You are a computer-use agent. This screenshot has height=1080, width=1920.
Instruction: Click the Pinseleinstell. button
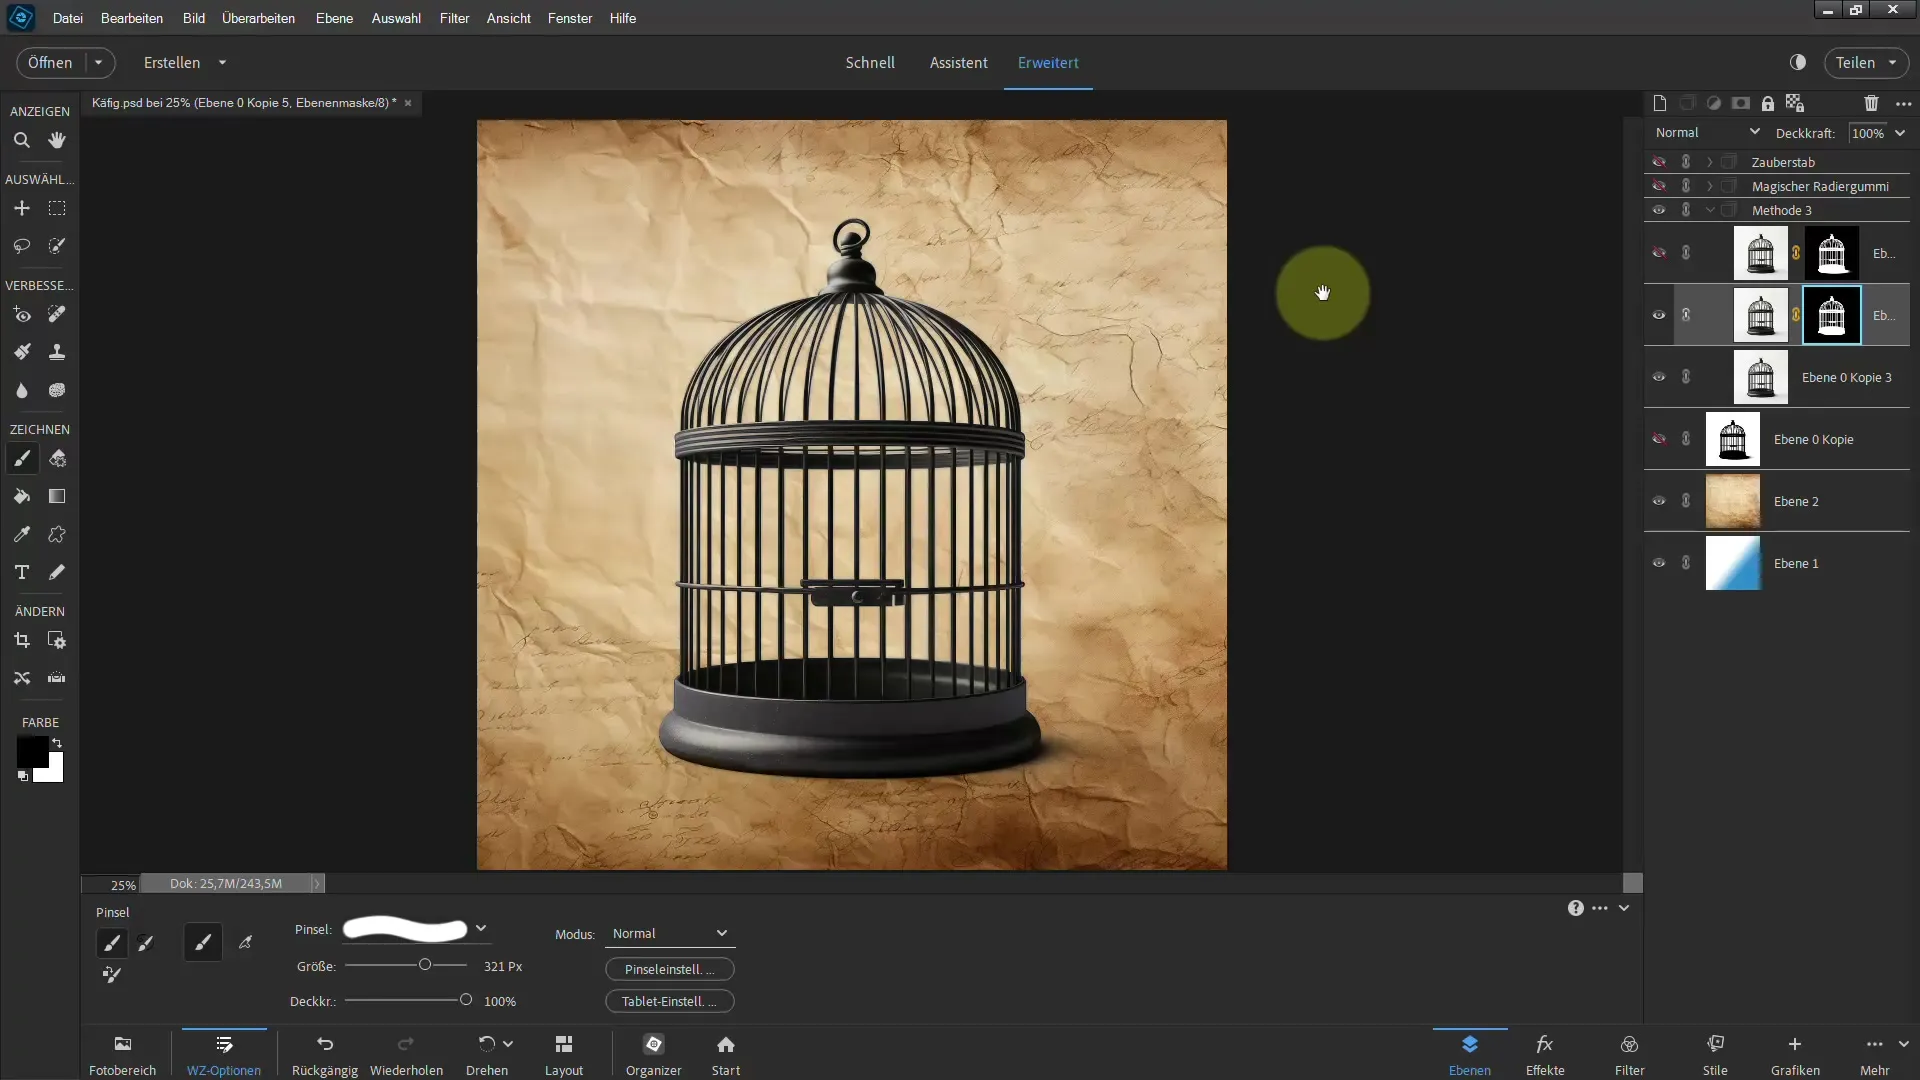(670, 969)
